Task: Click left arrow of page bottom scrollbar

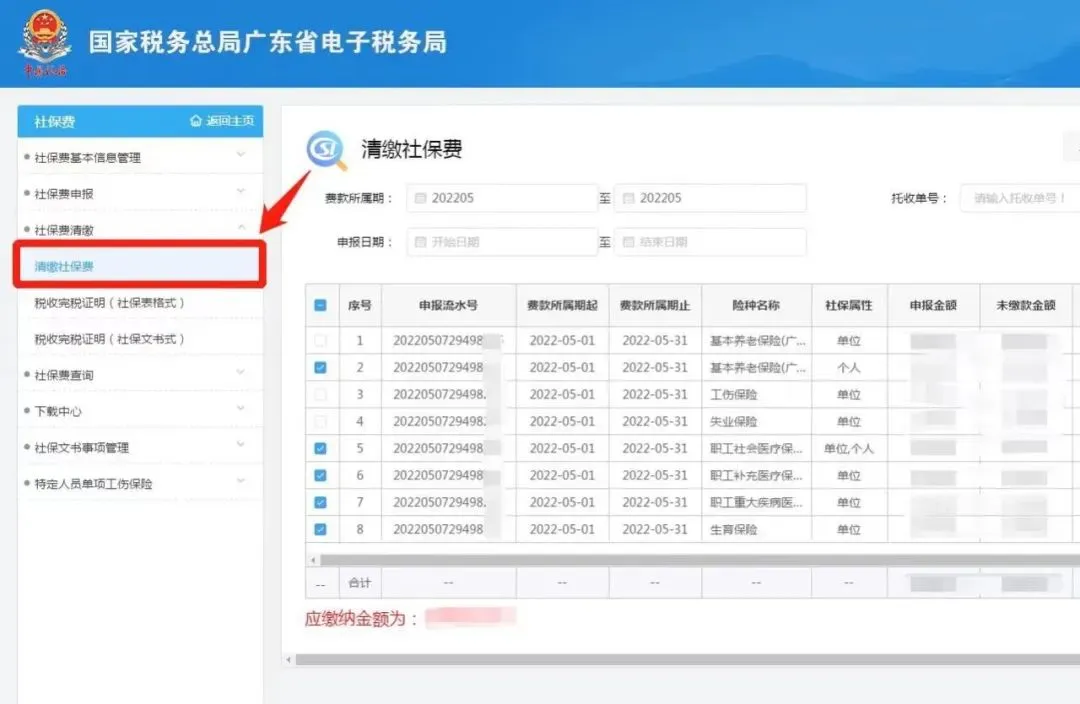Action: click(x=289, y=660)
